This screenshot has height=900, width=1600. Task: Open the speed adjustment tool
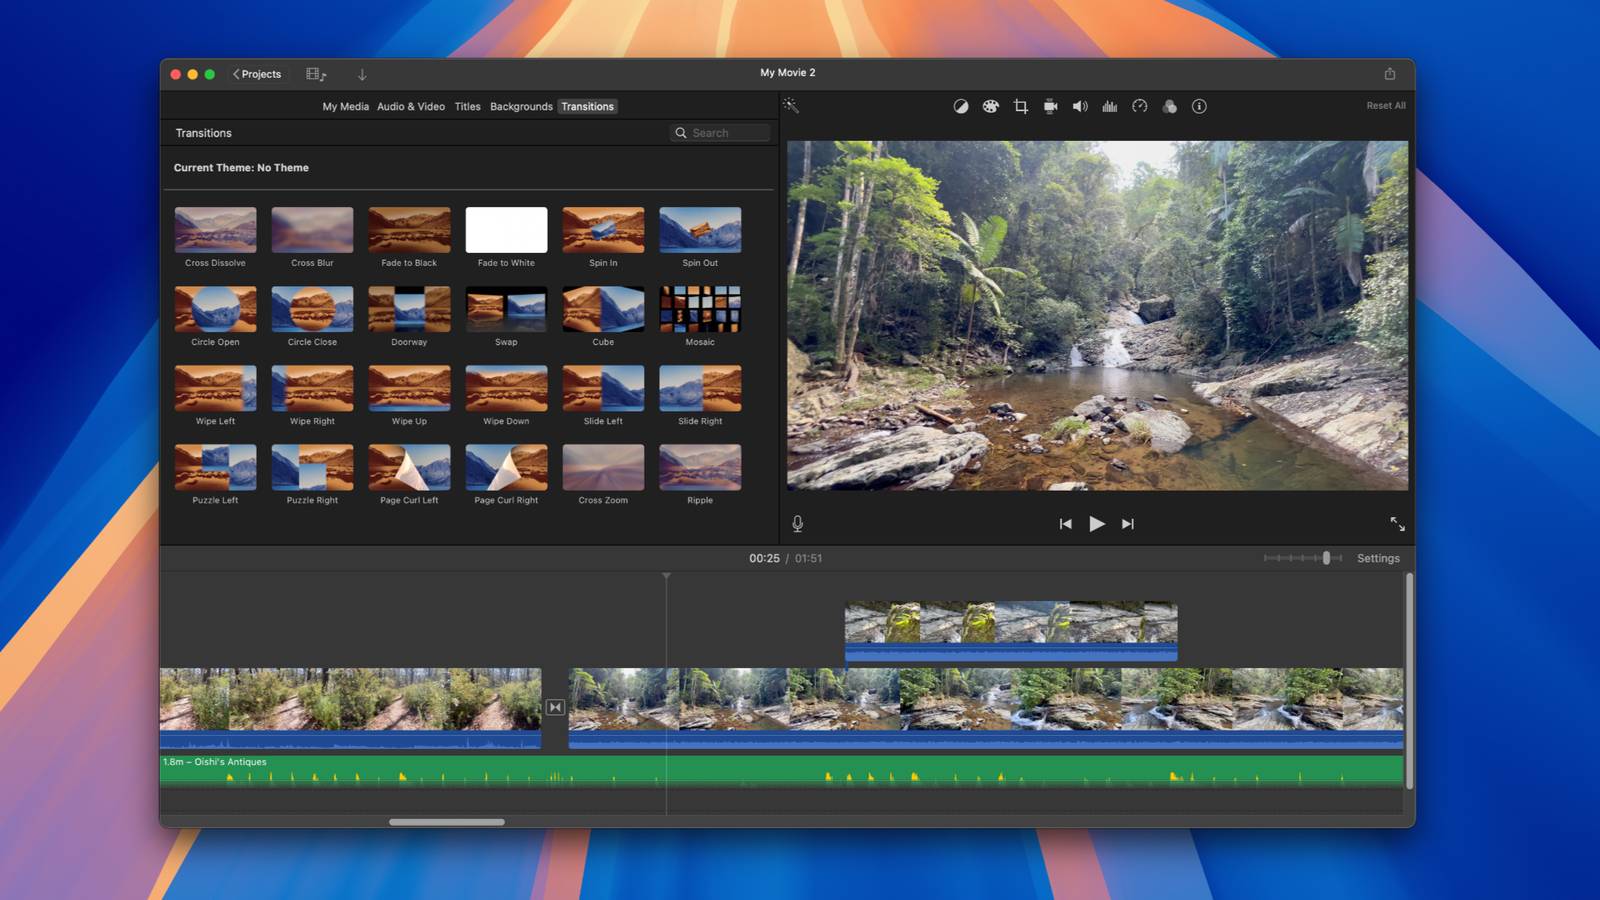point(1139,106)
